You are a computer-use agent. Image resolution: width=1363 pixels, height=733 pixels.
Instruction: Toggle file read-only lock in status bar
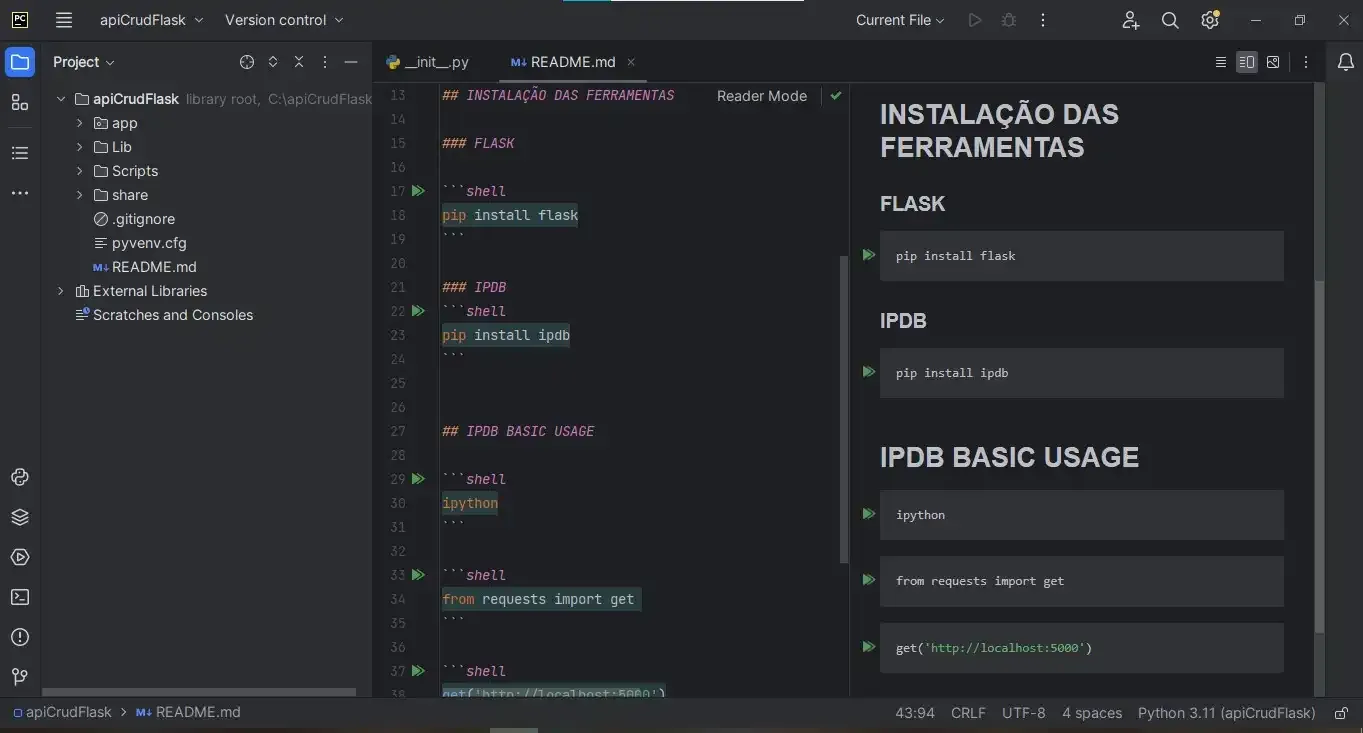point(1342,713)
